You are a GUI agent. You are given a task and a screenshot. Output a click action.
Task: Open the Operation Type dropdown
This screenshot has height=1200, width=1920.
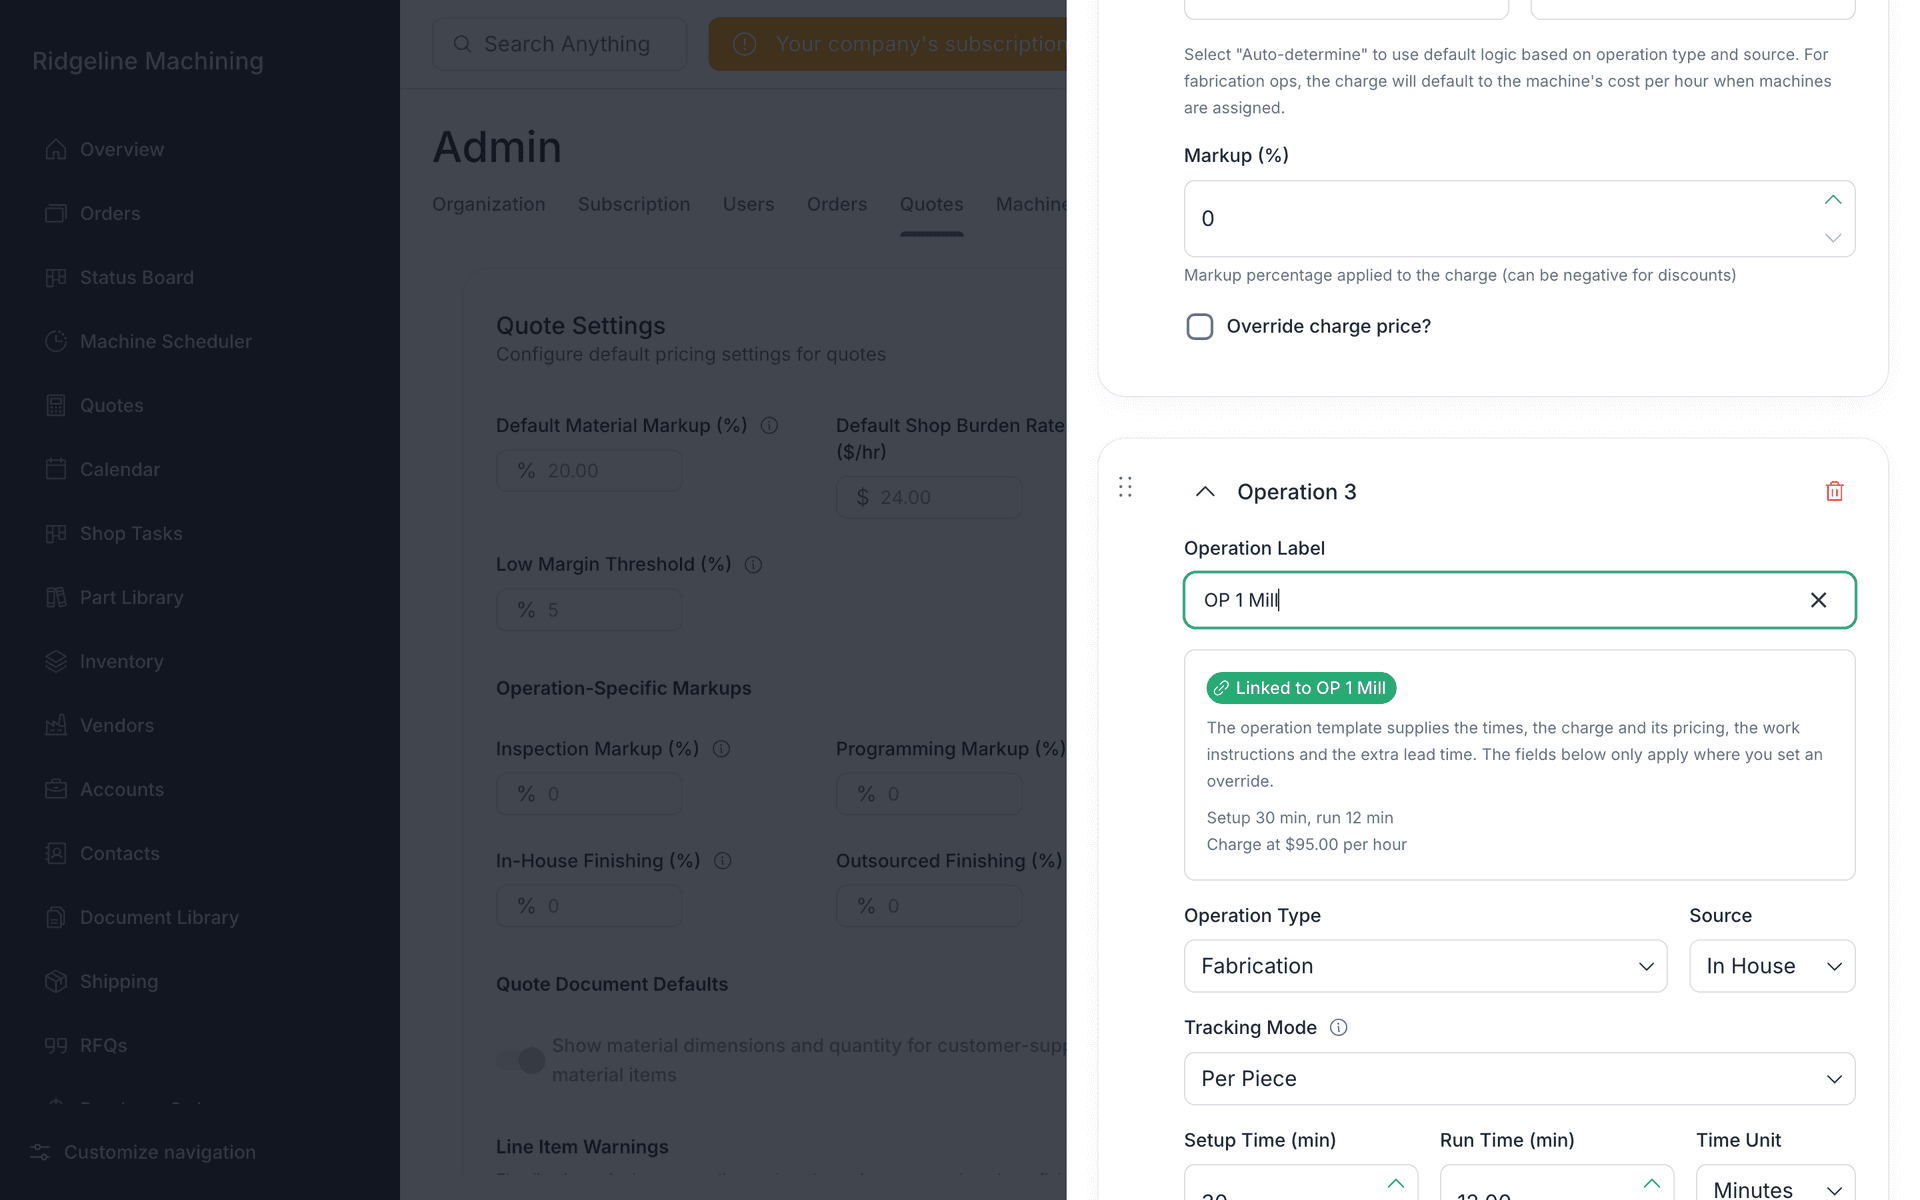click(x=1425, y=966)
